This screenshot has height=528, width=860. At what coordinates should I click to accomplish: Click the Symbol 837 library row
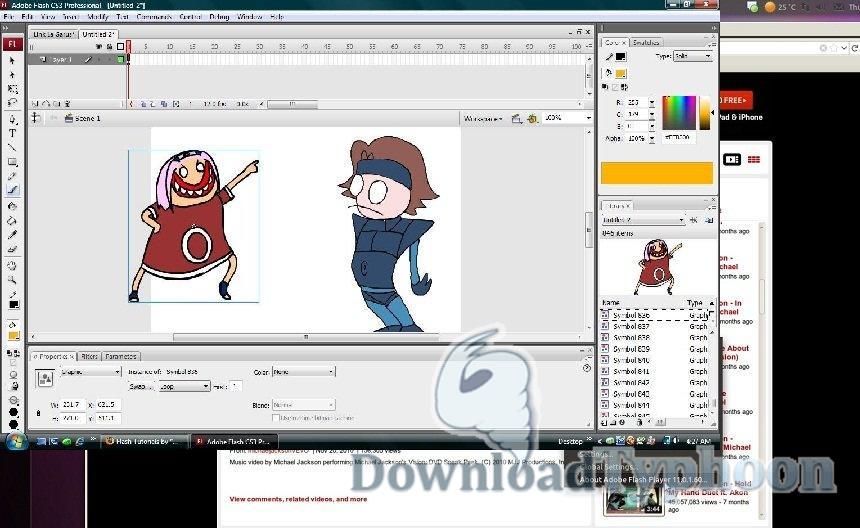pos(655,326)
